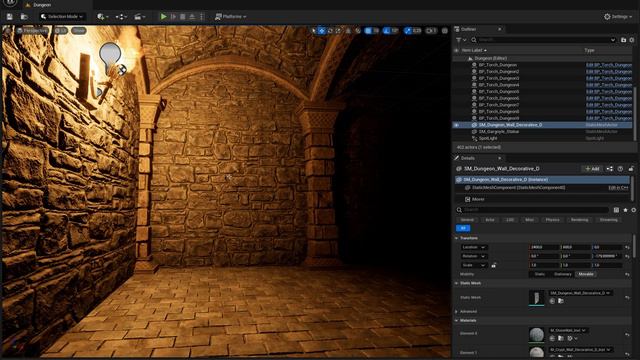Image resolution: width=640 pixels, height=360 pixels.
Task: Select the General filter category
Action: coord(467,220)
